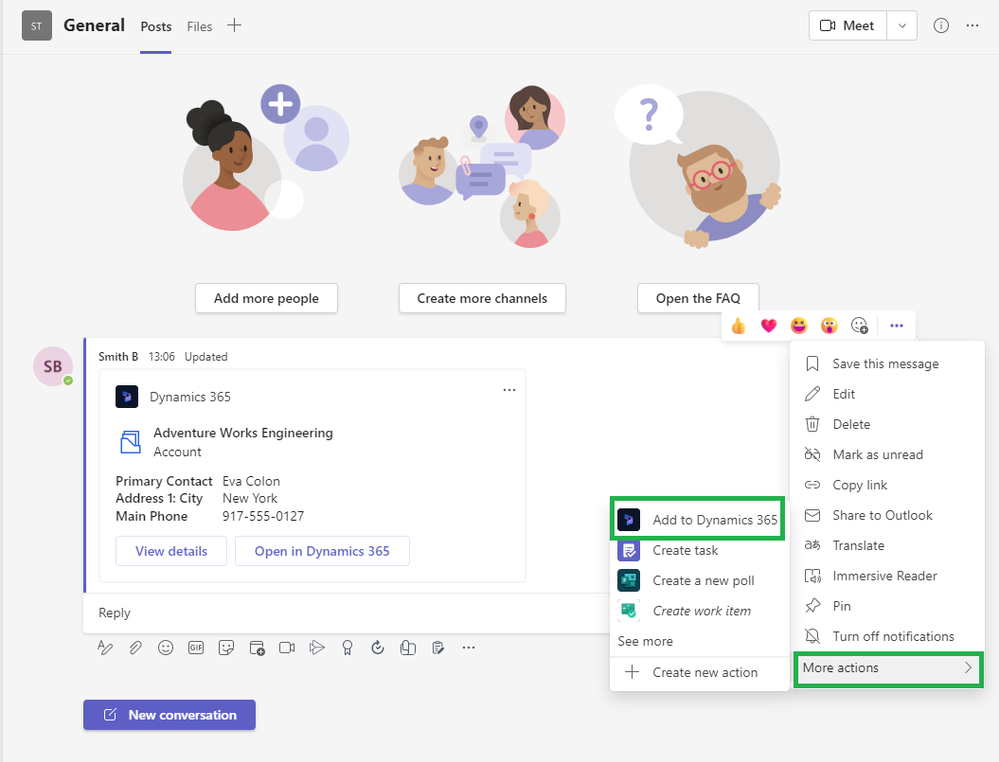The height and width of the screenshot is (762, 999).
Task: Choose Delete from the message menu
Action: [x=887, y=424]
